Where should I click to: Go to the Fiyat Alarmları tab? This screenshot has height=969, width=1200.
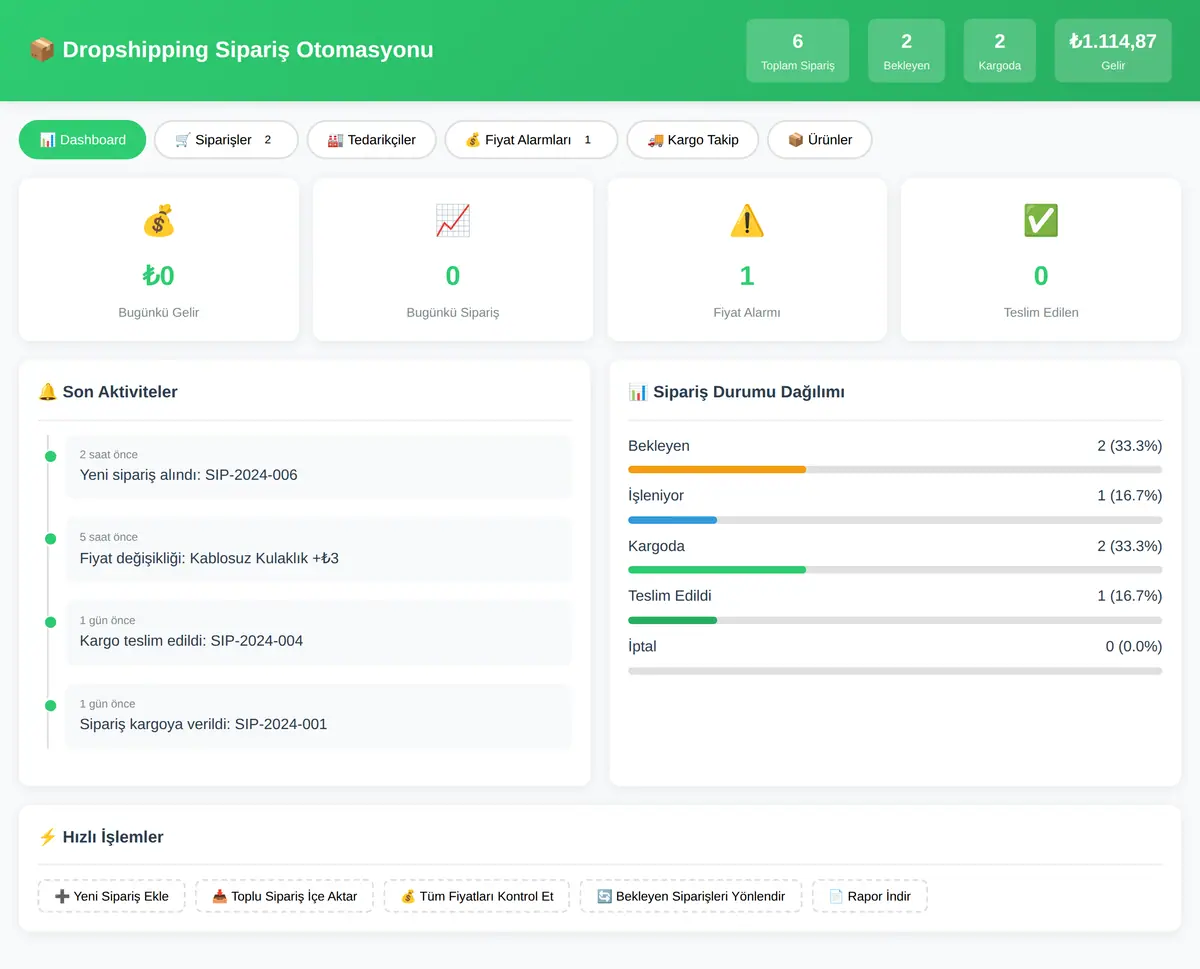[x=531, y=140]
